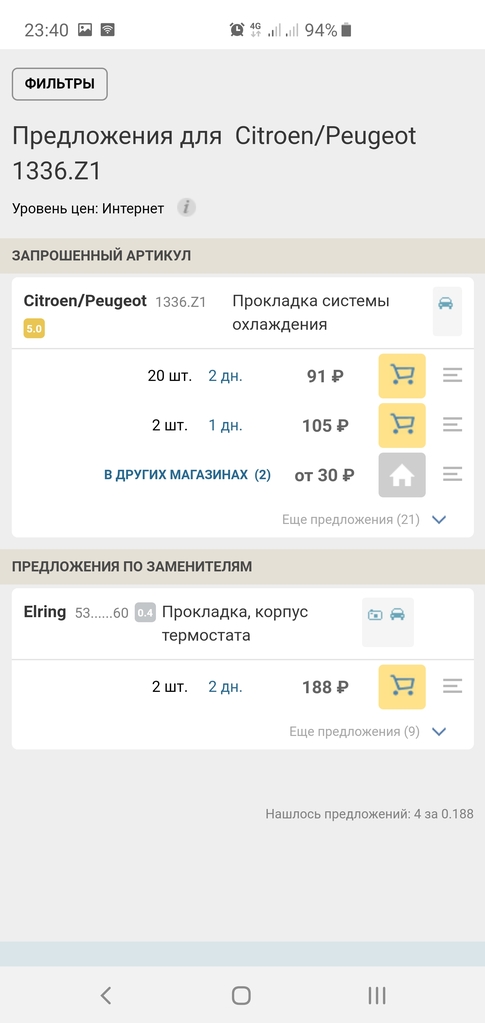Screen dimensions: 485x1023
Task: Tap the price level info icon
Action: click(187, 208)
